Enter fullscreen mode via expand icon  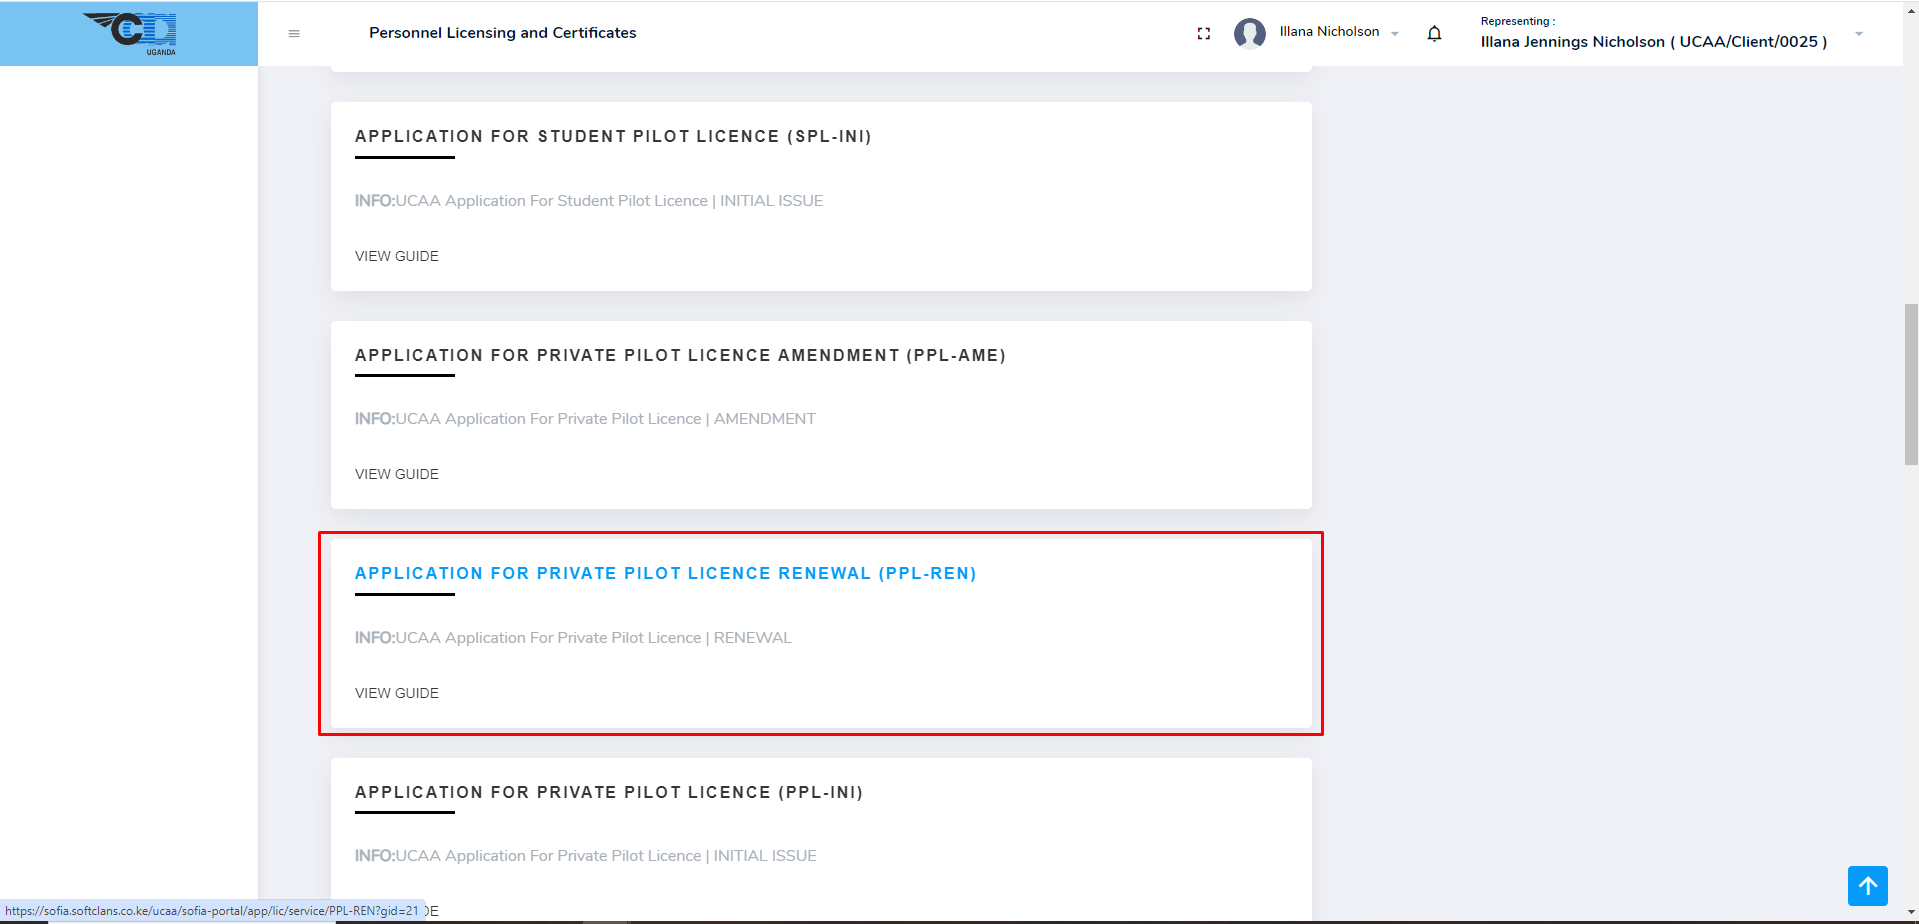pyautogui.click(x=1203, y=34)
